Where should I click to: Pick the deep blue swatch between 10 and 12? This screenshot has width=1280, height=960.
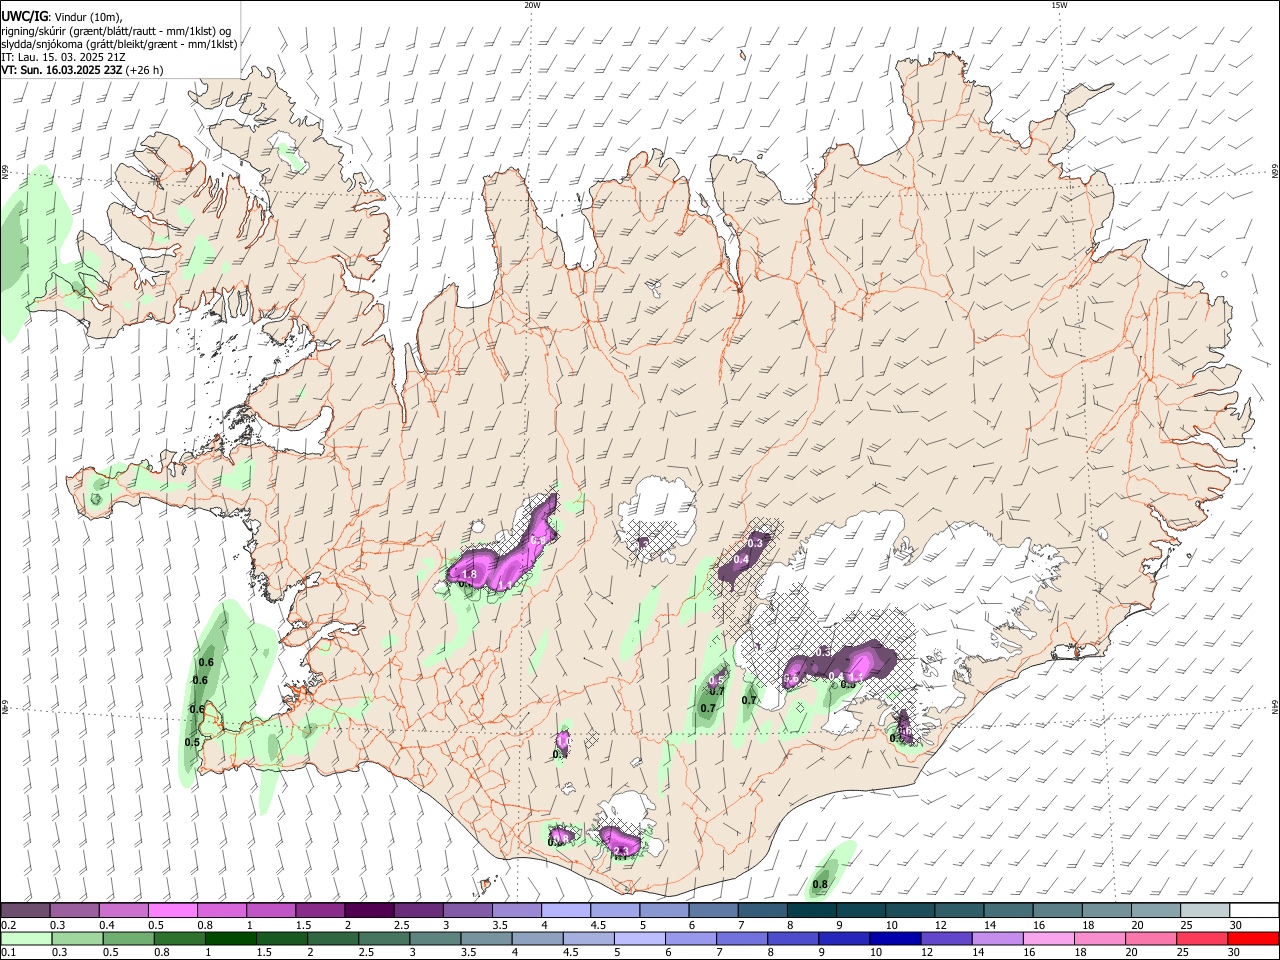tap(895, 938)
